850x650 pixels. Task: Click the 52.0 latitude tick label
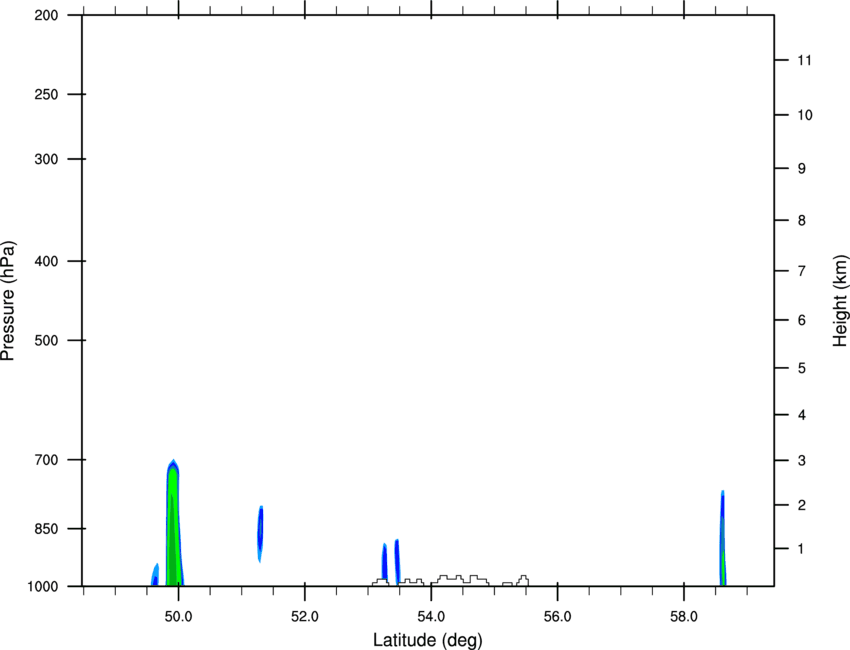(x=305, y=617)
